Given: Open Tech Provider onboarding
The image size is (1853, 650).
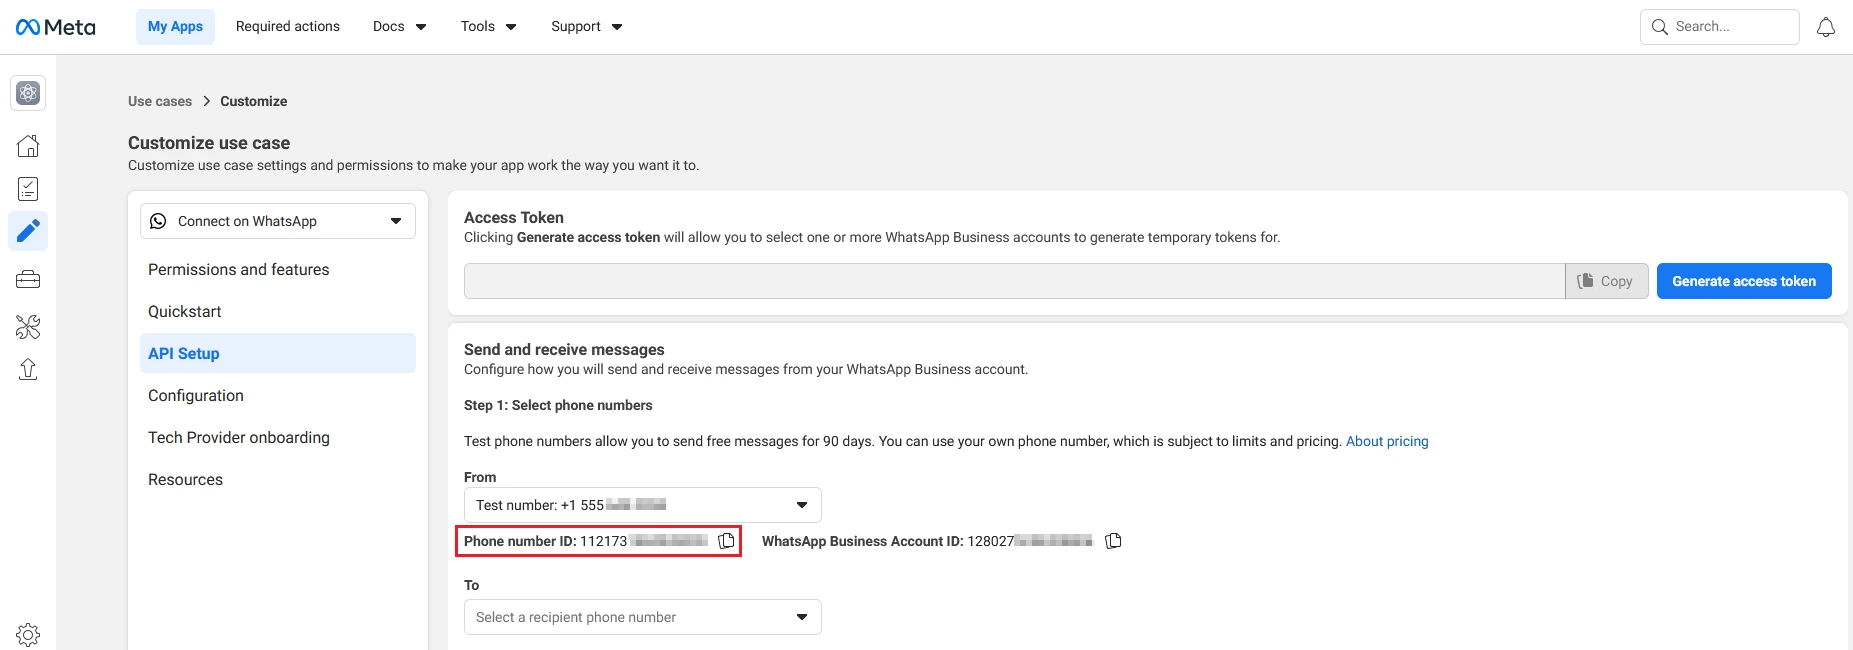Looking at the screenshot, I should 278,437.
